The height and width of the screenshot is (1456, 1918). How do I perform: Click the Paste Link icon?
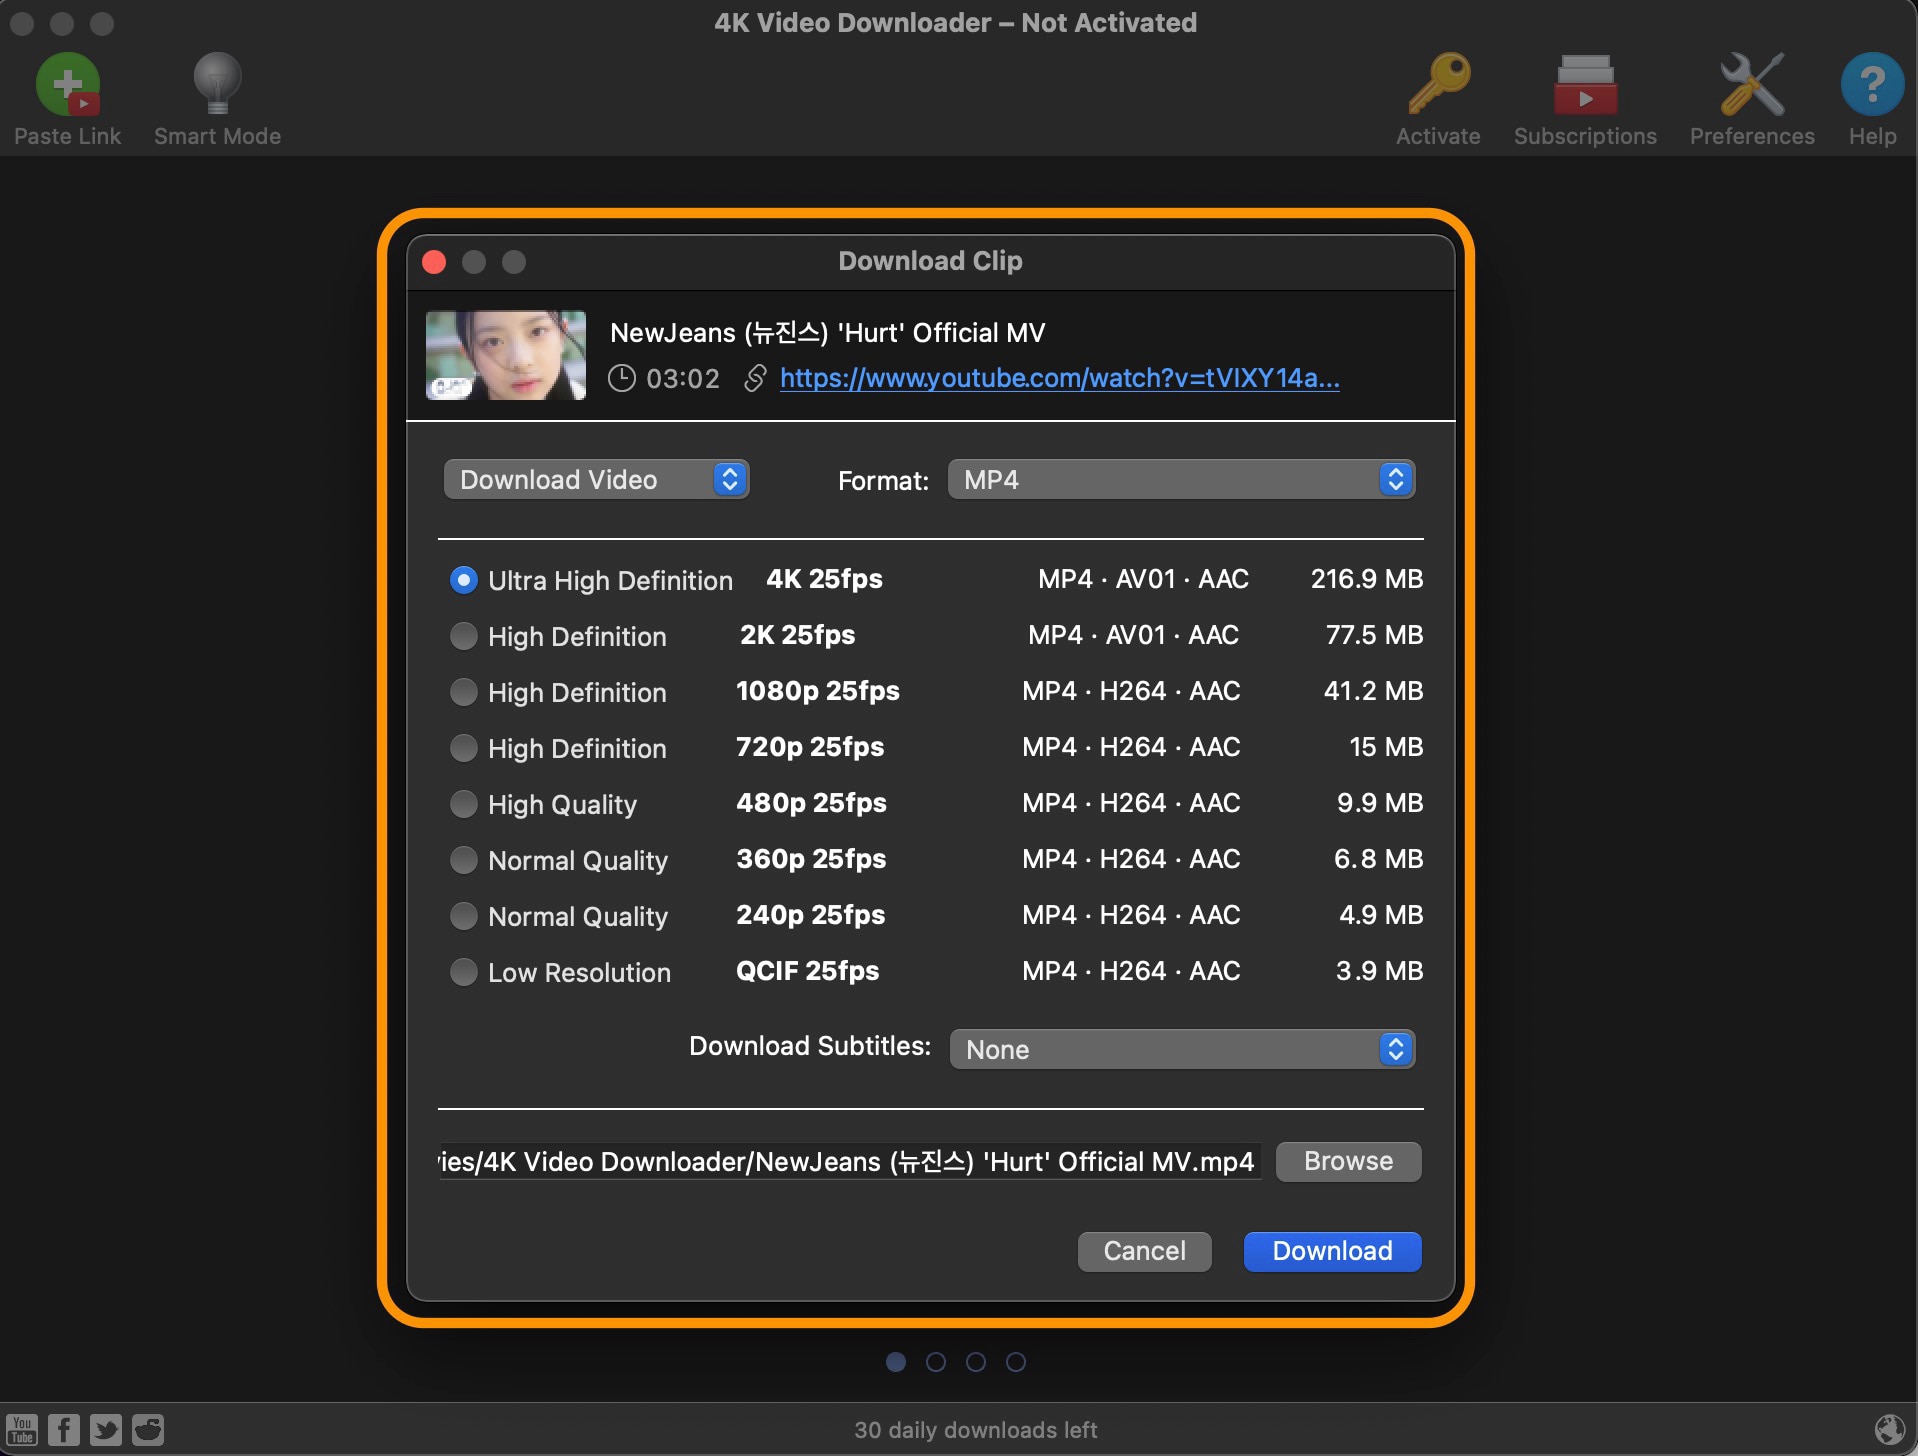pos(68,85)
